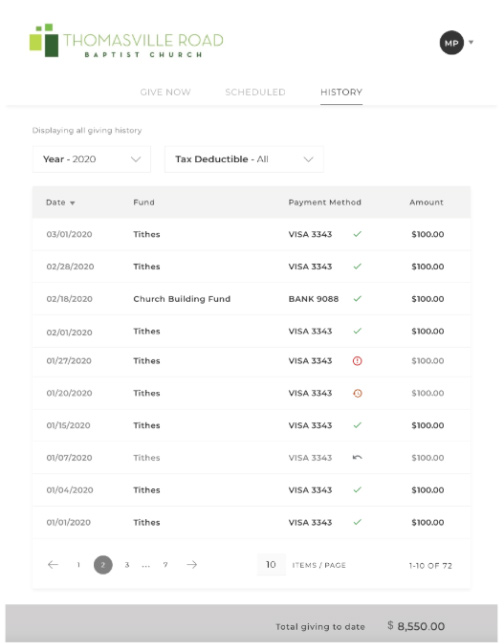
Task: Click Tithes fund on 01/07/2020 row
Action: (147, 458)
